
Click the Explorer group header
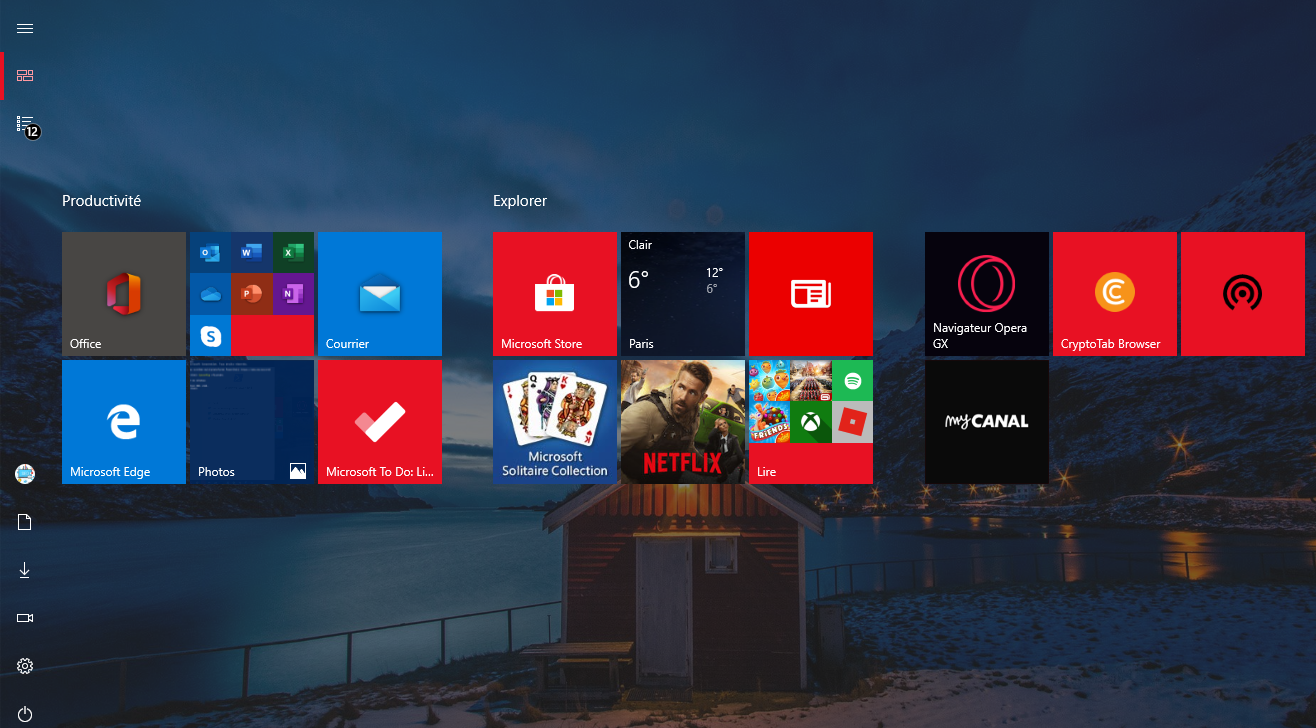(x=520, y=201)
